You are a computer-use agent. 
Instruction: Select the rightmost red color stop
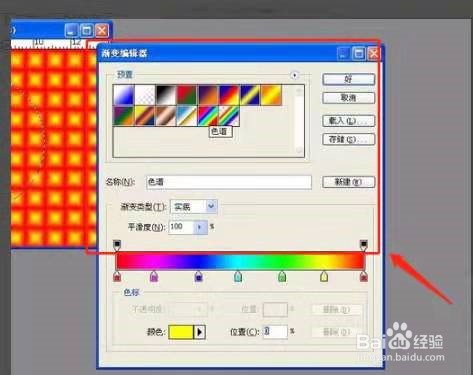364,276
